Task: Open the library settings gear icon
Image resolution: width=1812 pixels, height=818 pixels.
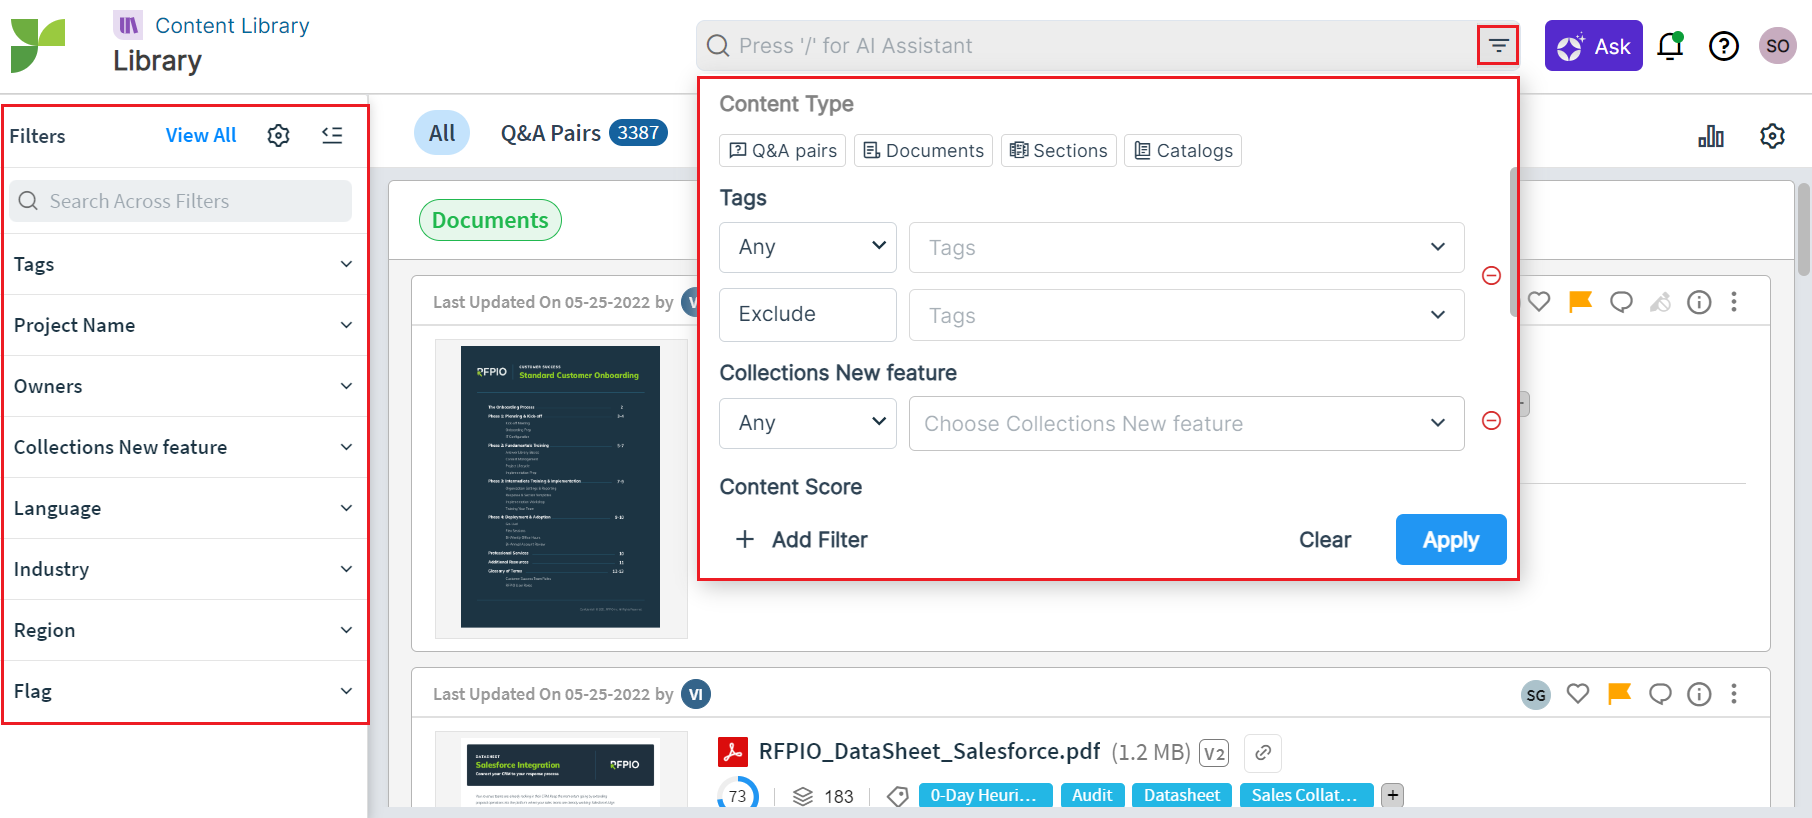Action: 1772,136
